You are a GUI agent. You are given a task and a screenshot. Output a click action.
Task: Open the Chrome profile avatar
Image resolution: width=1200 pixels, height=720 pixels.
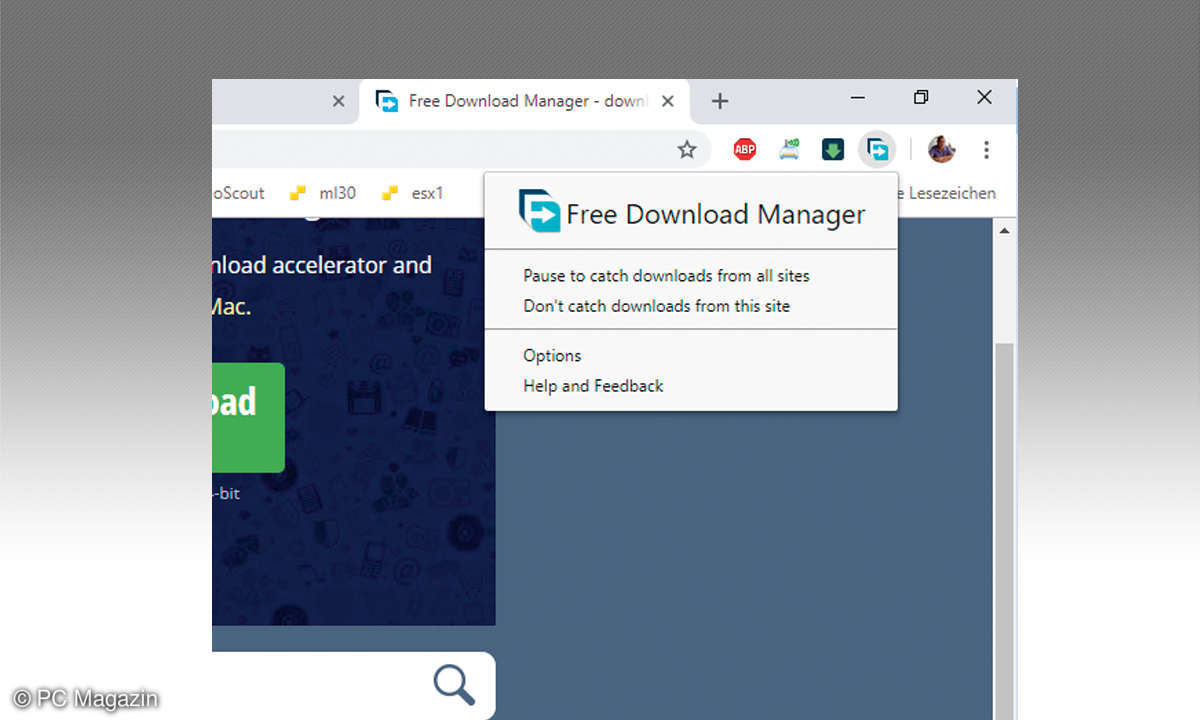click(941, 150)
